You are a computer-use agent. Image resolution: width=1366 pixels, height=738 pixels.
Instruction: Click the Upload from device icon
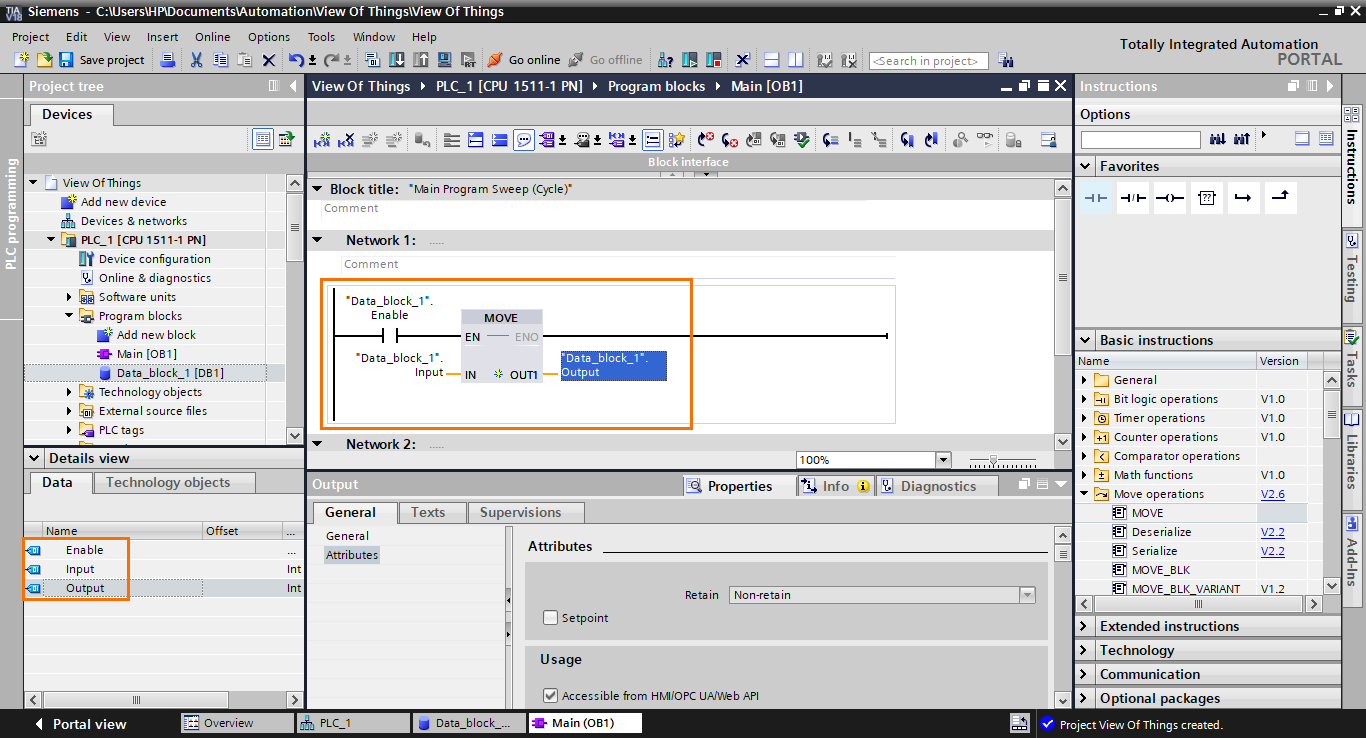click(x=420, y=60)
